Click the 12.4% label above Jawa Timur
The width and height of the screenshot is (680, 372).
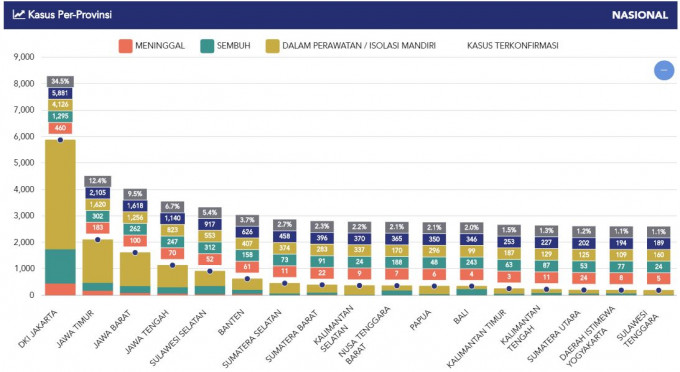click(x=98, y=181)
